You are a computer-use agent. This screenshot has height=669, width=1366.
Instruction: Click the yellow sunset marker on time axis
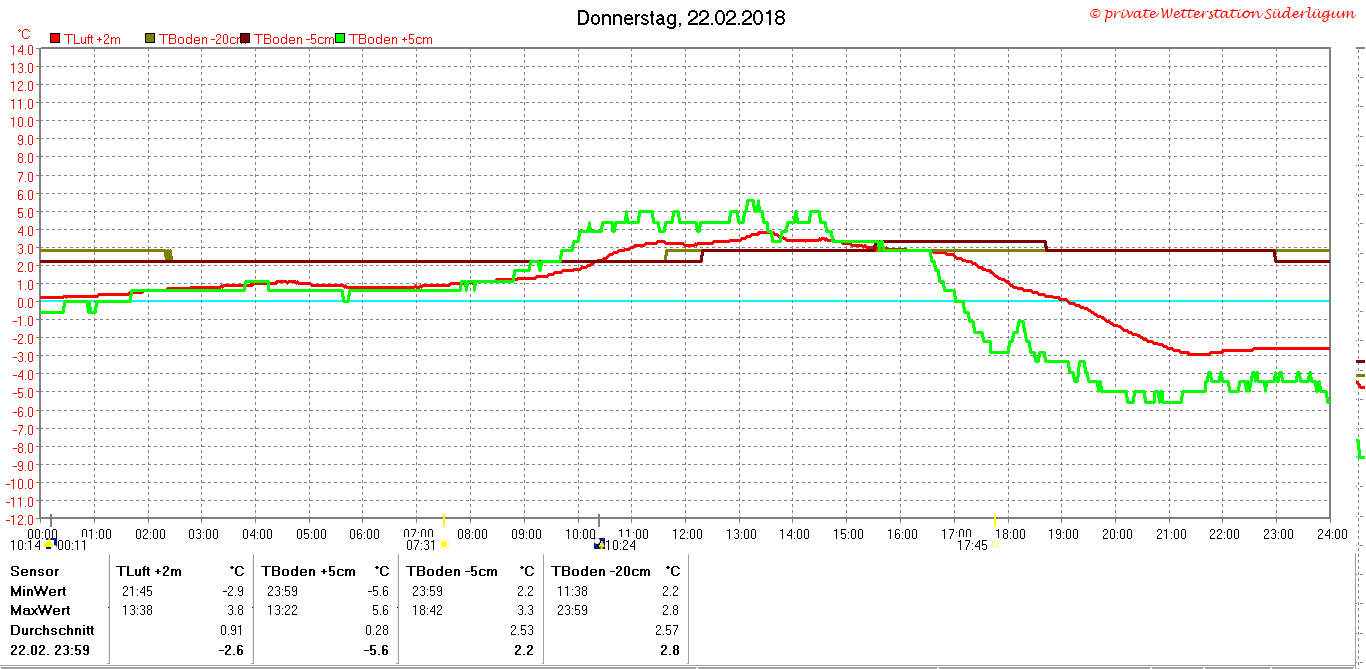pyautogui.click(x=994, y=521)
